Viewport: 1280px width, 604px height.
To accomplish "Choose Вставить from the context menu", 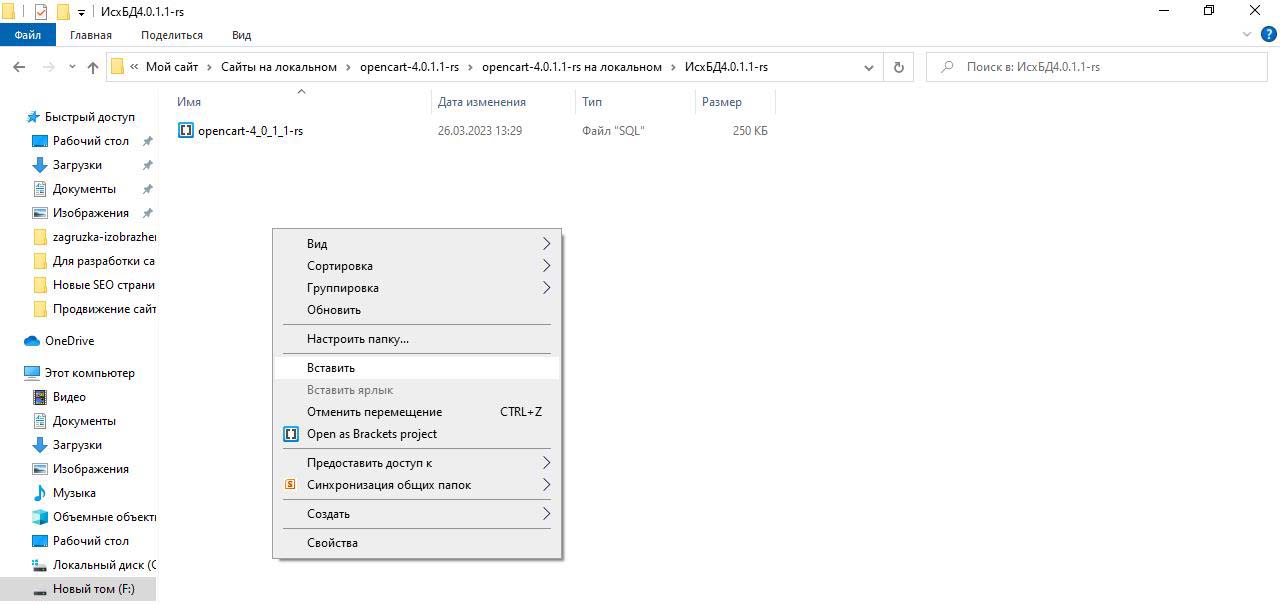I will [x=331, y=368].
